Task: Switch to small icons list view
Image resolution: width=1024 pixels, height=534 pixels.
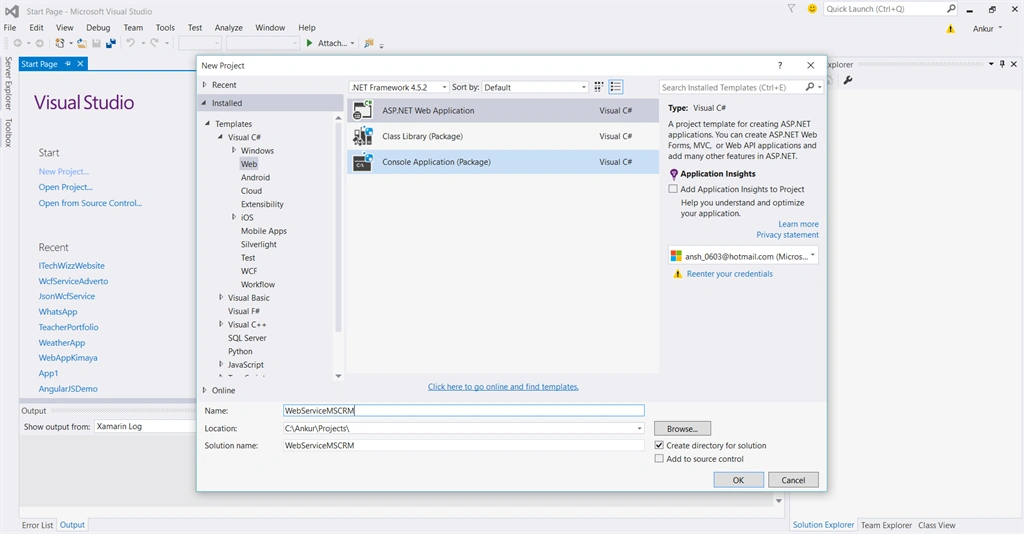Action: pos(616,87)
